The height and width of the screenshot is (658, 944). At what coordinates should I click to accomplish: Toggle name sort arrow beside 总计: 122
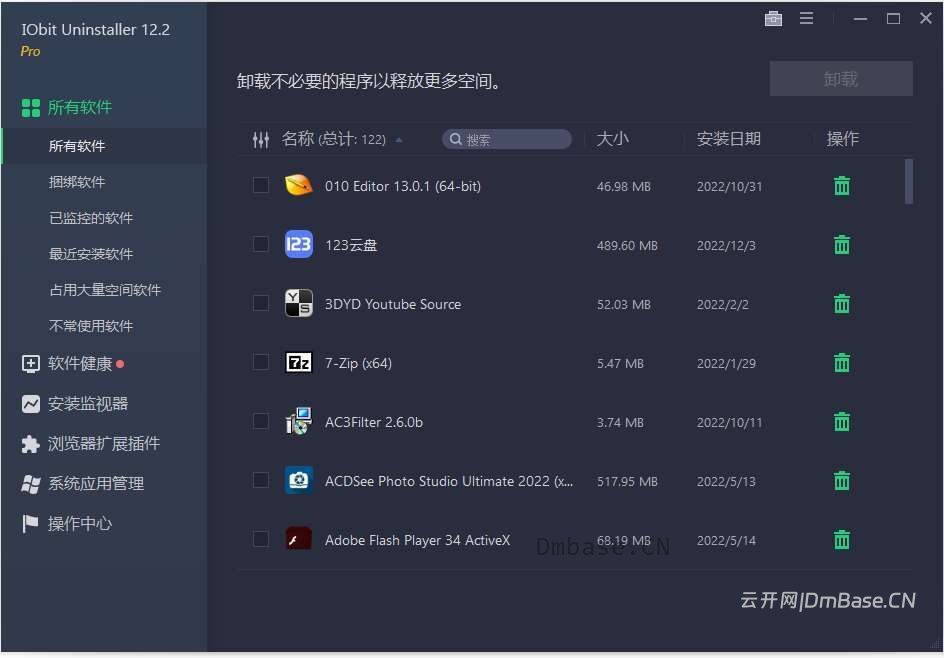point(399,140)
